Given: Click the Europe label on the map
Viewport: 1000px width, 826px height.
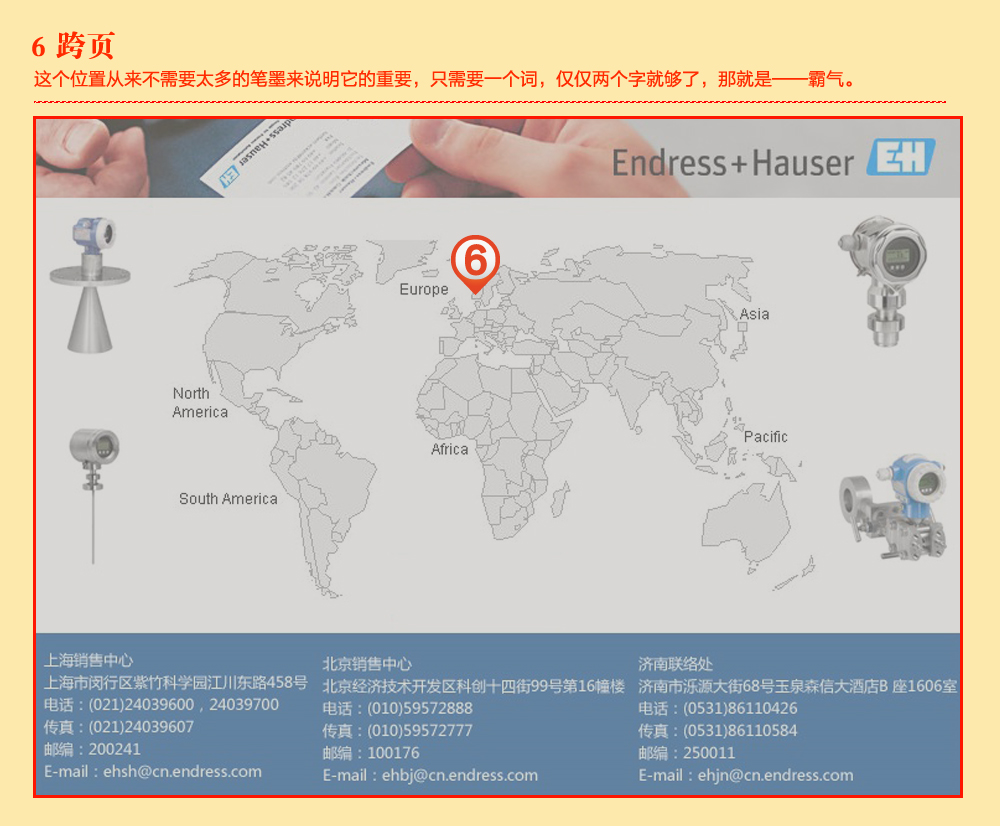Looking at the screenshot, I should pos(424,289).
